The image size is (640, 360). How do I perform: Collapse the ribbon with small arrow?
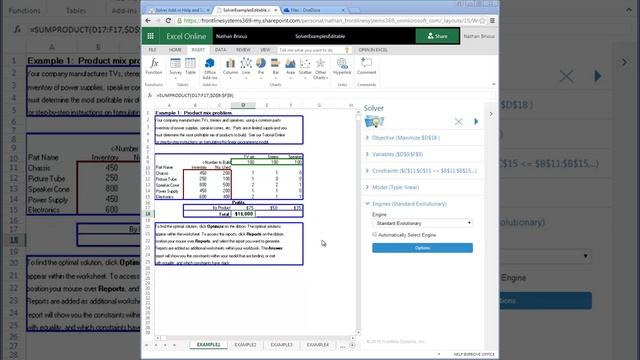pos(493,84)
